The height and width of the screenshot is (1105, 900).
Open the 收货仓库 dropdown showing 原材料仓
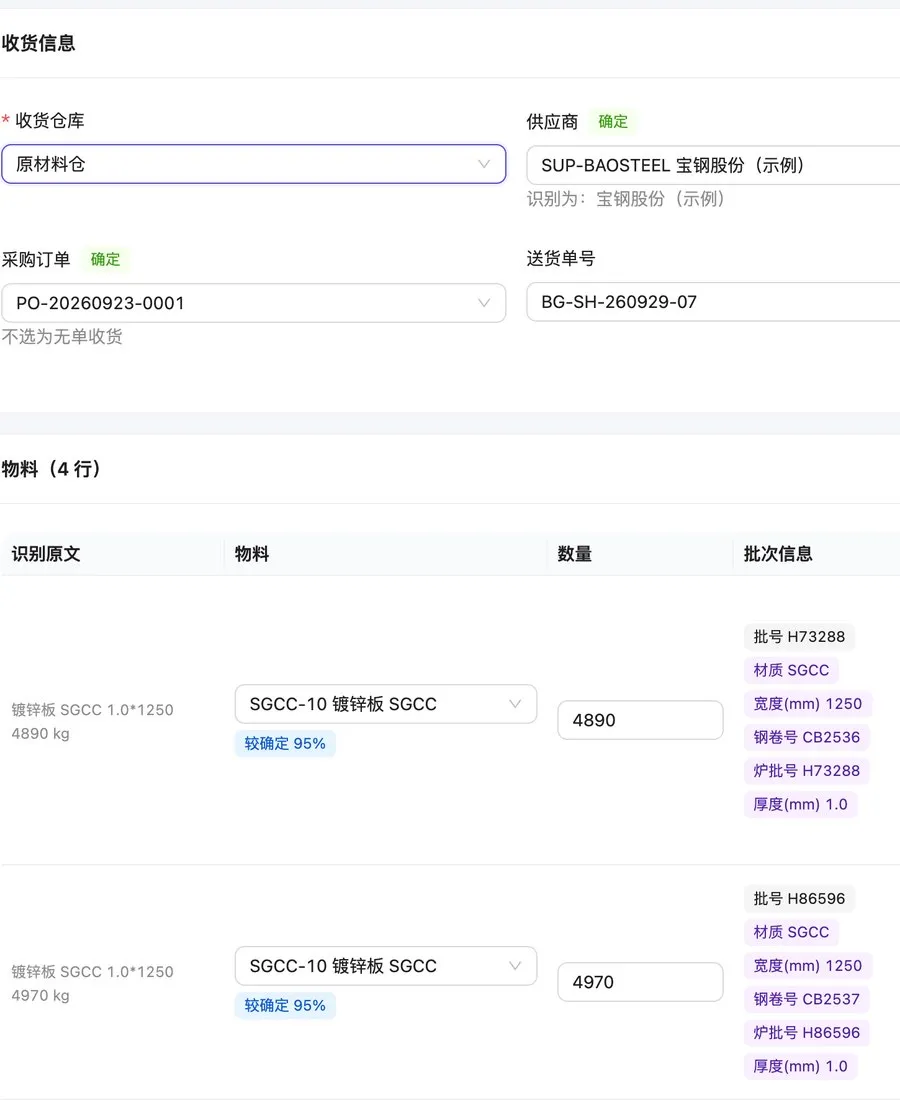pyautogui.click(x=254, y=164)
